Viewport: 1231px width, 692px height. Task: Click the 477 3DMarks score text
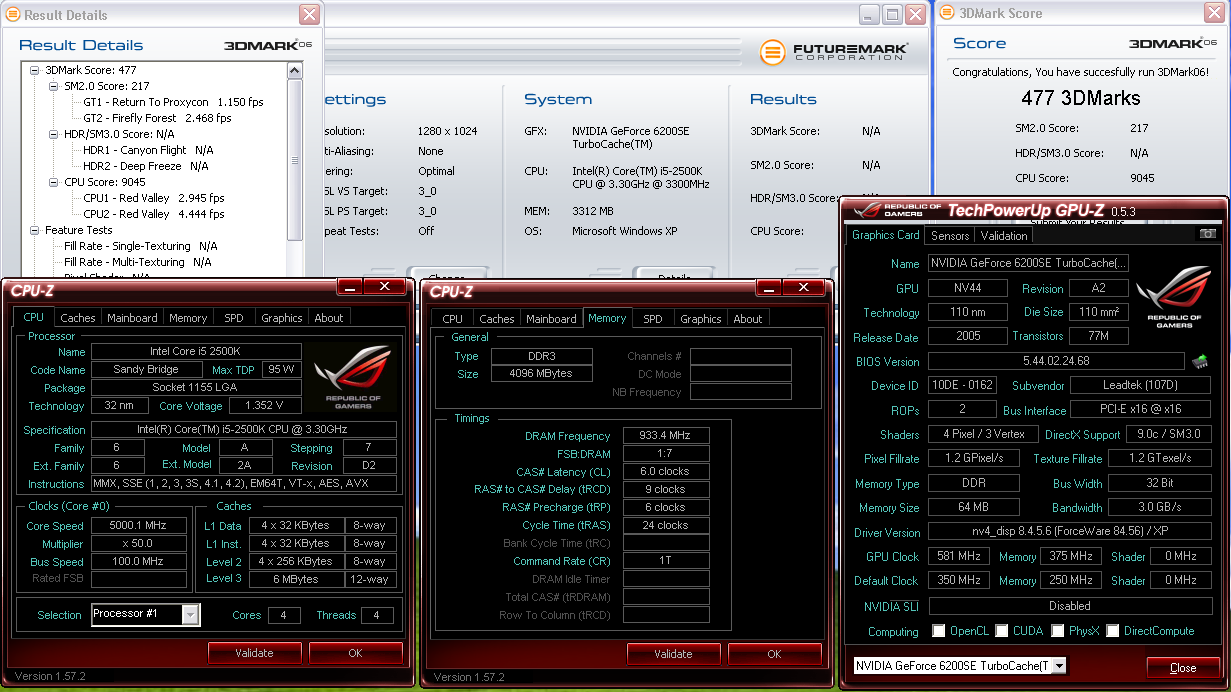click(1080, 98)
